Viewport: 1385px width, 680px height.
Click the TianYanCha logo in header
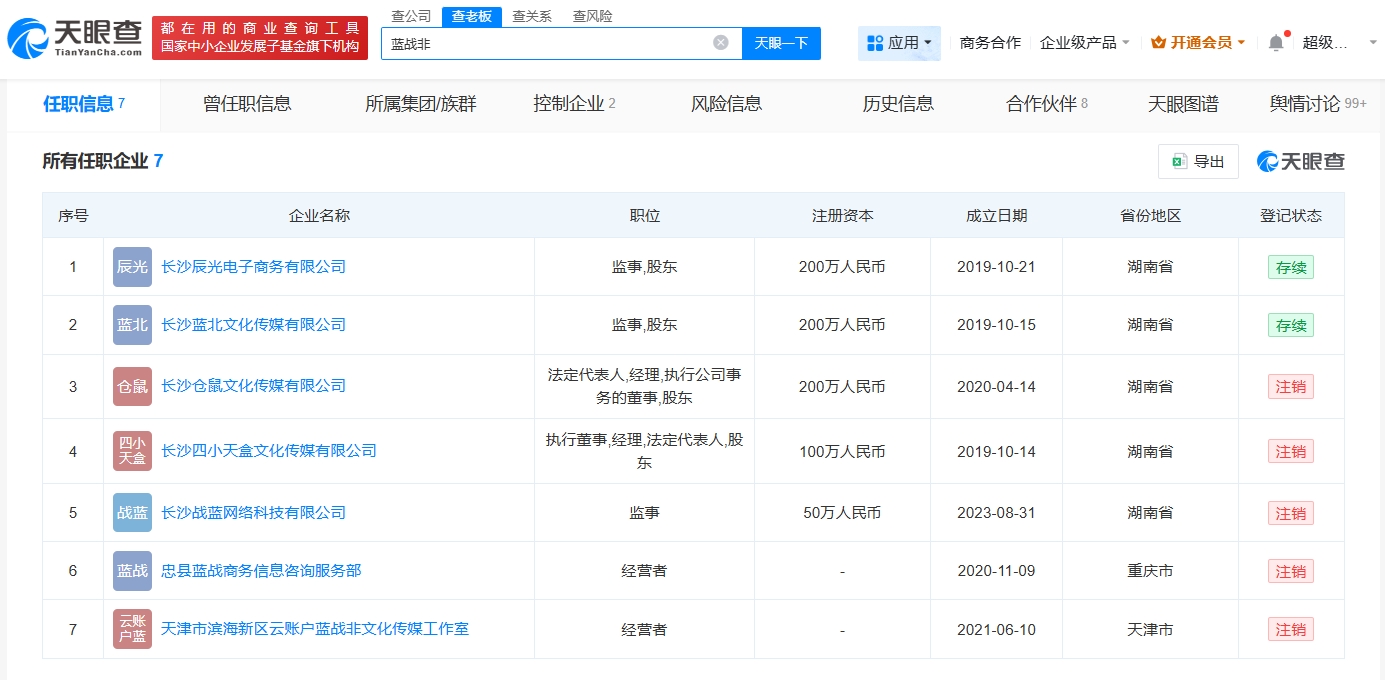tap(75, 38)
